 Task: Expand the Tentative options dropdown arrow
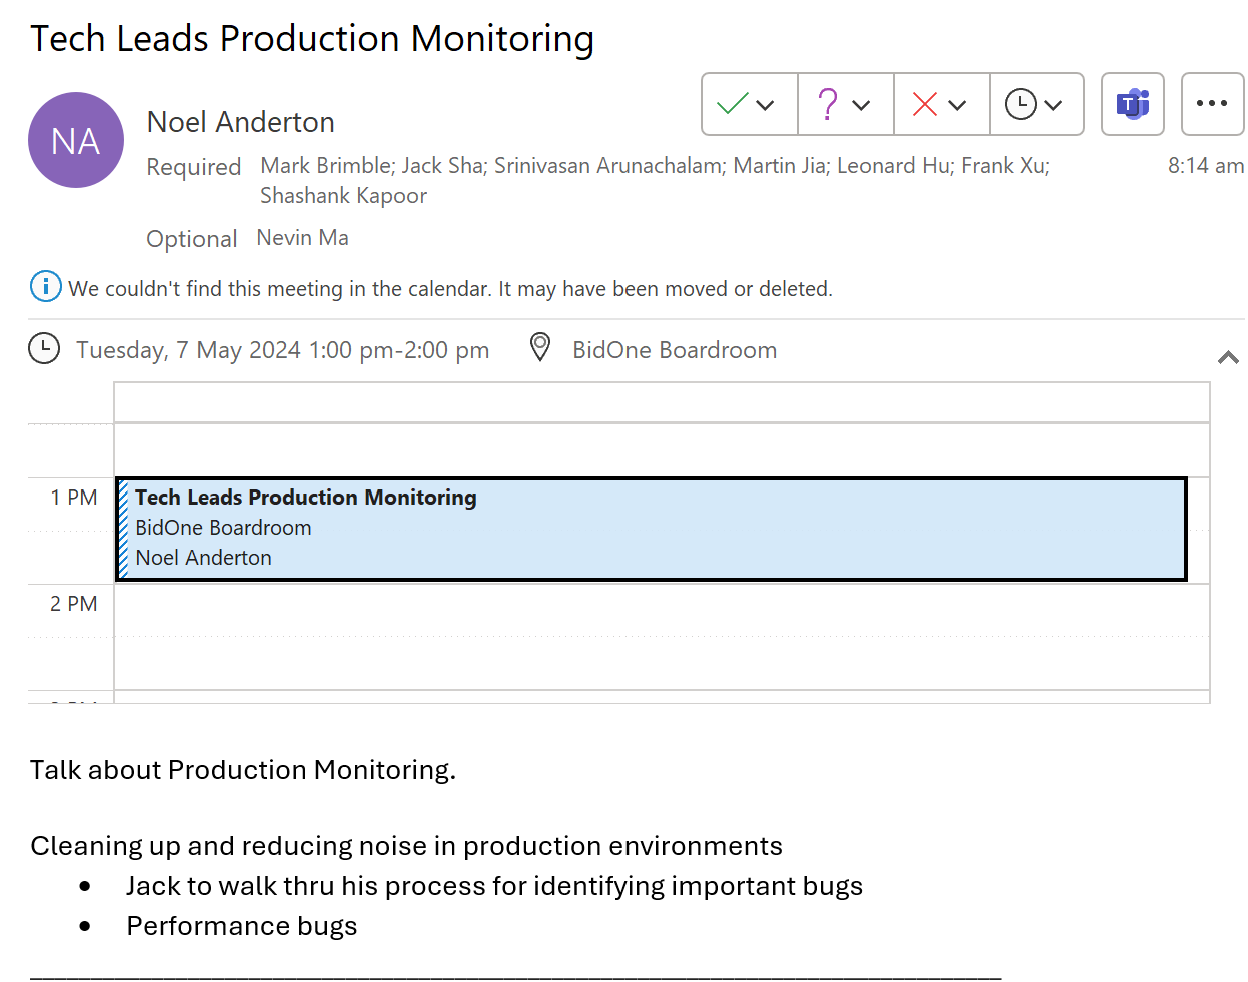point(861,105)
